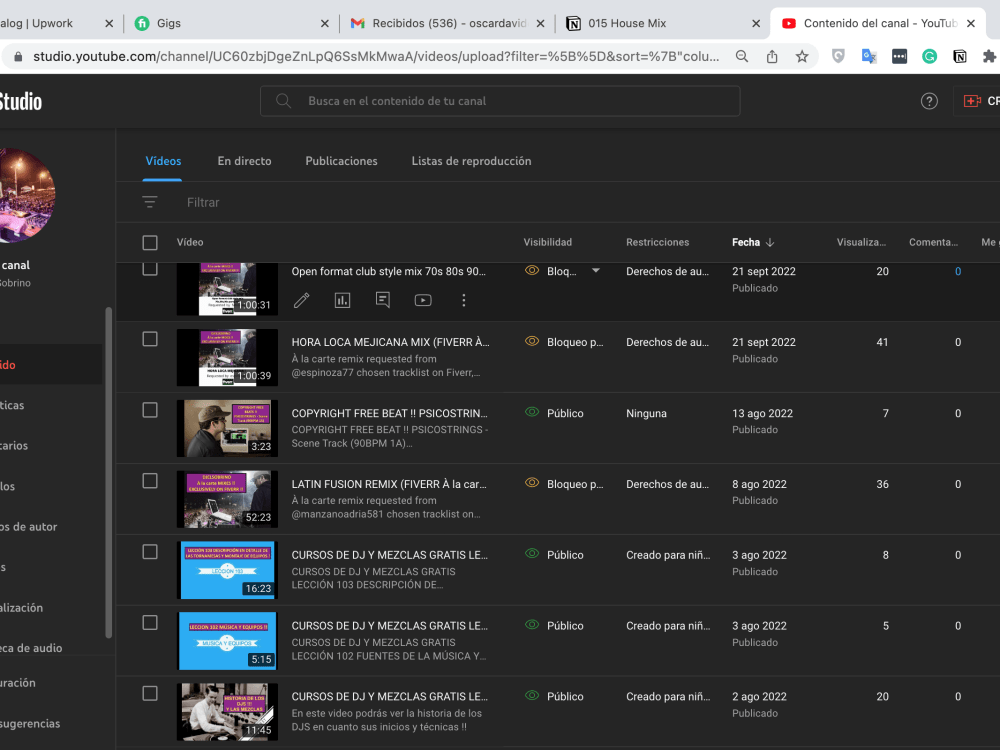This screenshot has width=1000, height=750.
Task: Check the Open format club style mix checkbox
Action: click(x=150, y=268)
